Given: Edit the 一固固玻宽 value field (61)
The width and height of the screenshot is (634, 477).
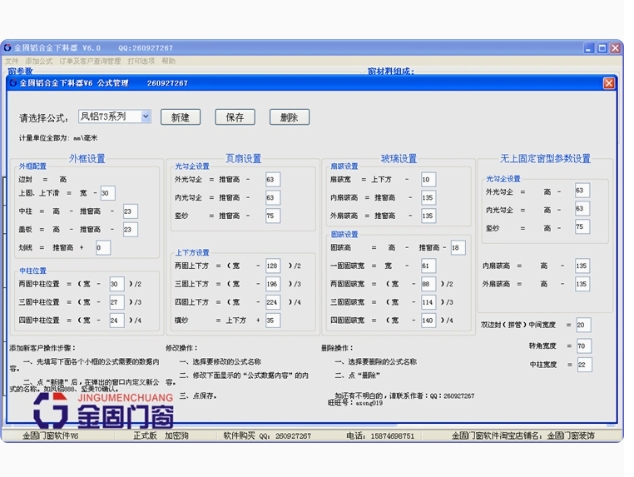Looking at the screenshot, I should coord(428,266).
